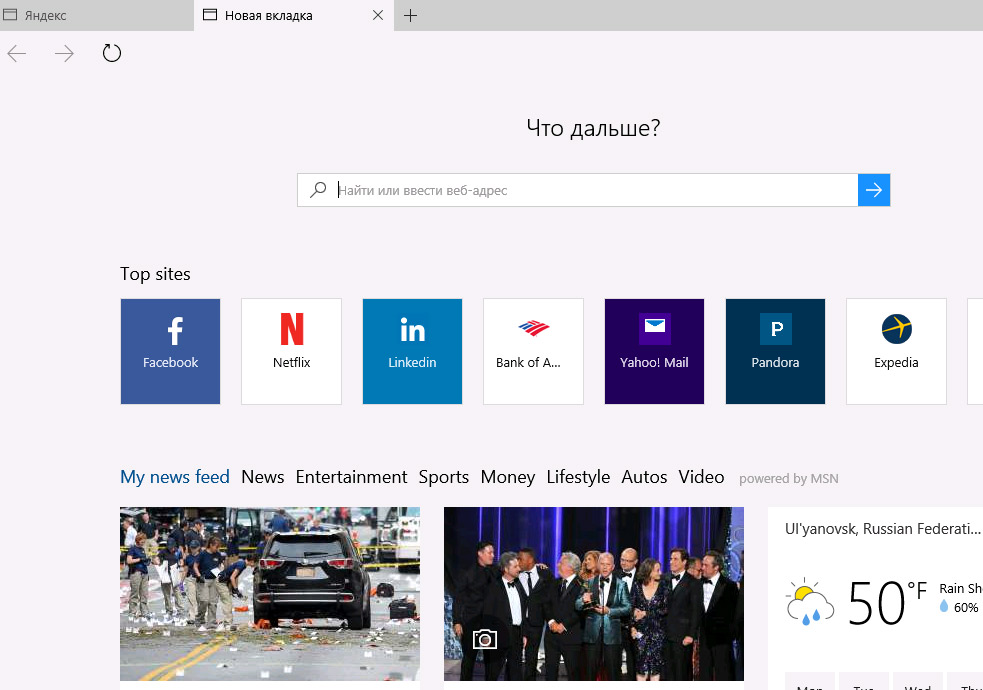Switch to the Autos category
The height and width of the screenshot is (690, 983).
click(644, 478)
